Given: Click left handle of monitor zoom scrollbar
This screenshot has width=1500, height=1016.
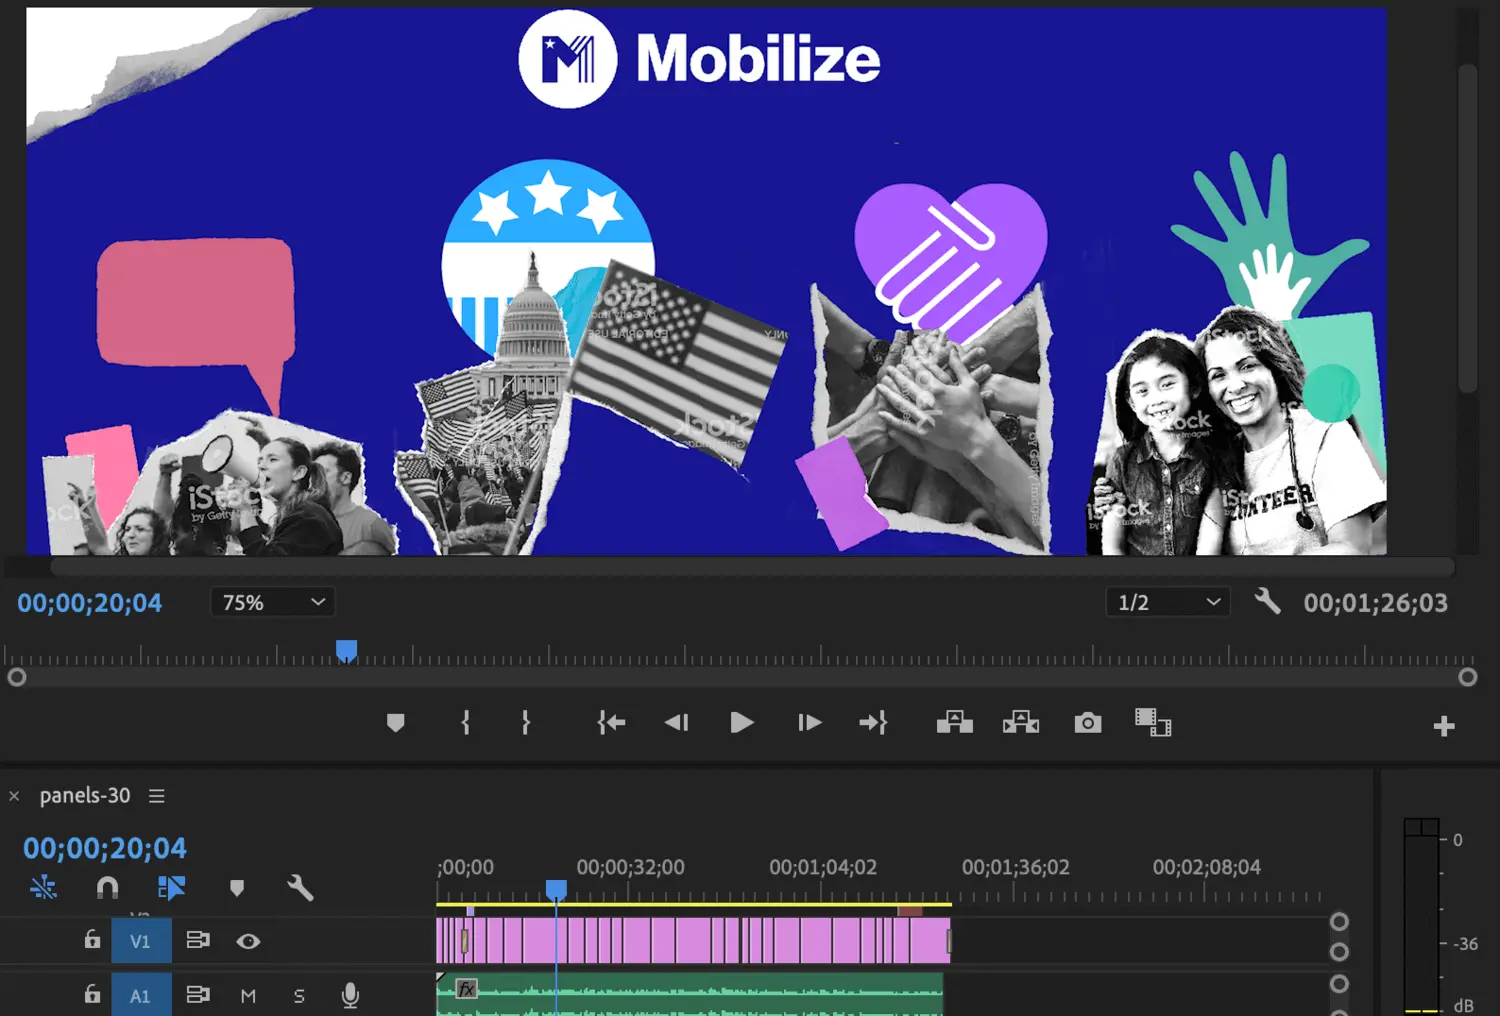Looking at the screenshot, I should pos(16,677).
